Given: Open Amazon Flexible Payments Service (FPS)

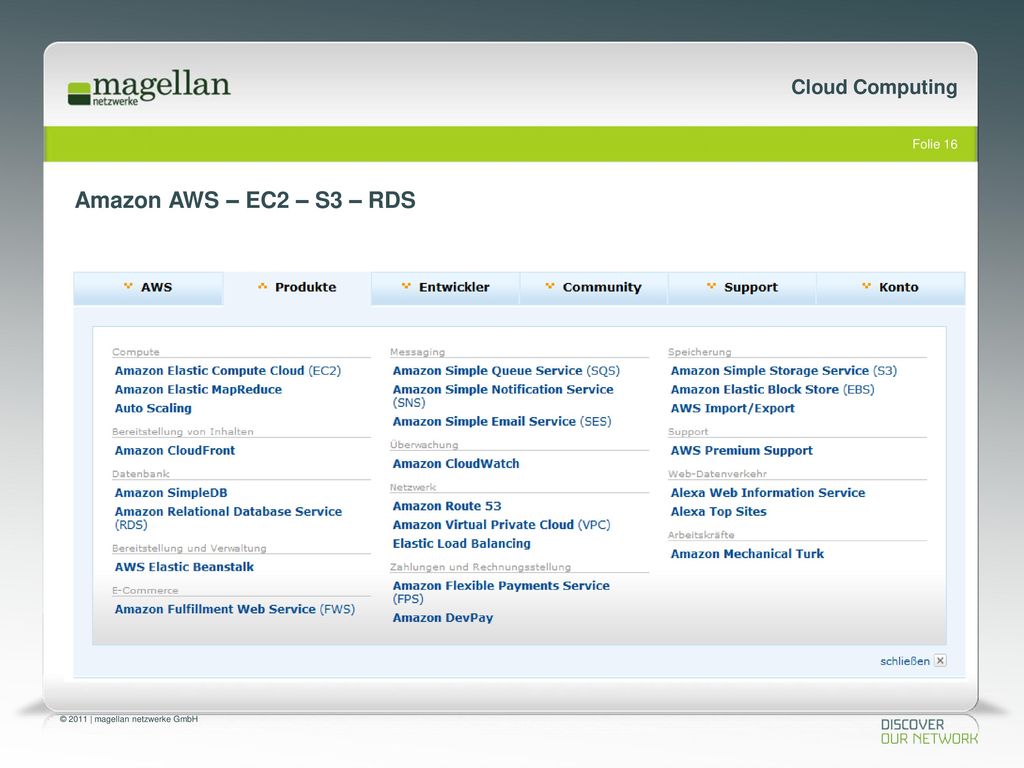Looking at the screenshot, I should coord(501,592).
